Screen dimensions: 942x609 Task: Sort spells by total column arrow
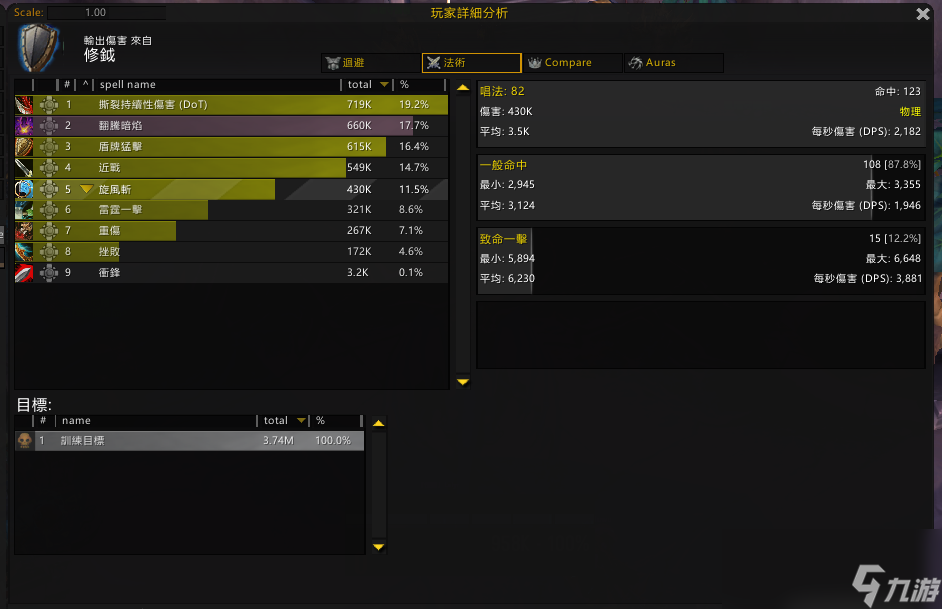pyautogui.click(x=384, y=85)
